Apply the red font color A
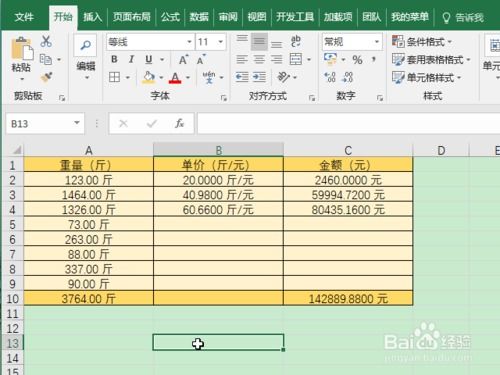 pos(175,78)
